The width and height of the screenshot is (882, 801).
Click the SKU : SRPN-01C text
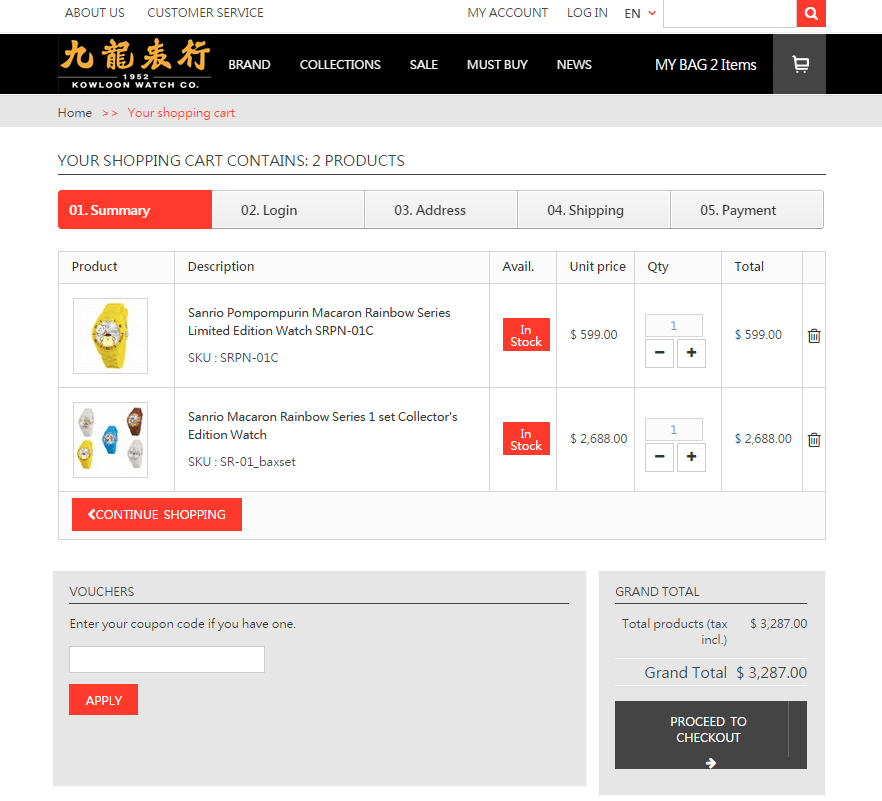[x=233, y=358]
